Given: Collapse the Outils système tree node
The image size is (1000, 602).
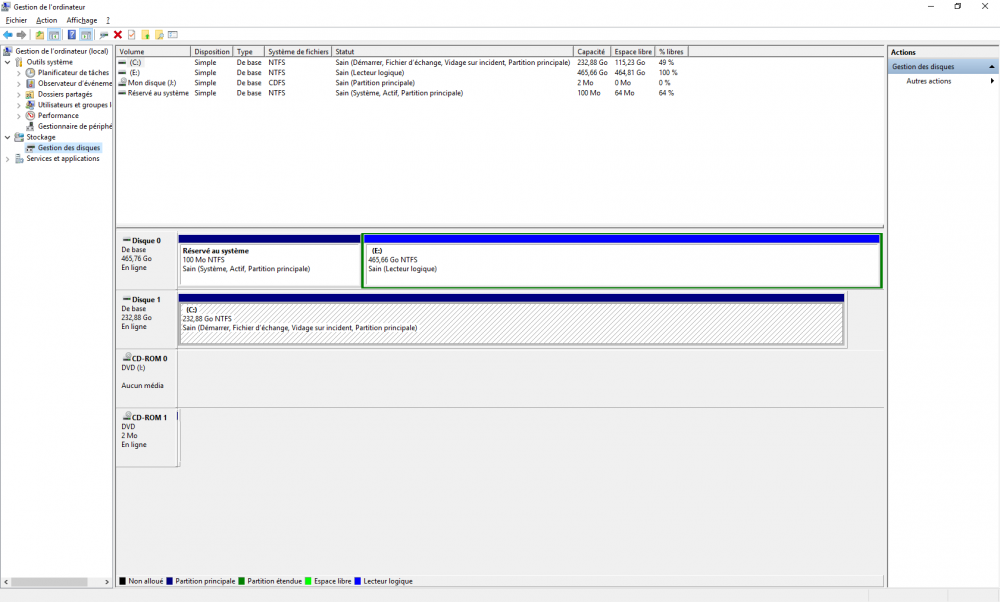Looking at the screenshot, I should (x=8, y=62).
